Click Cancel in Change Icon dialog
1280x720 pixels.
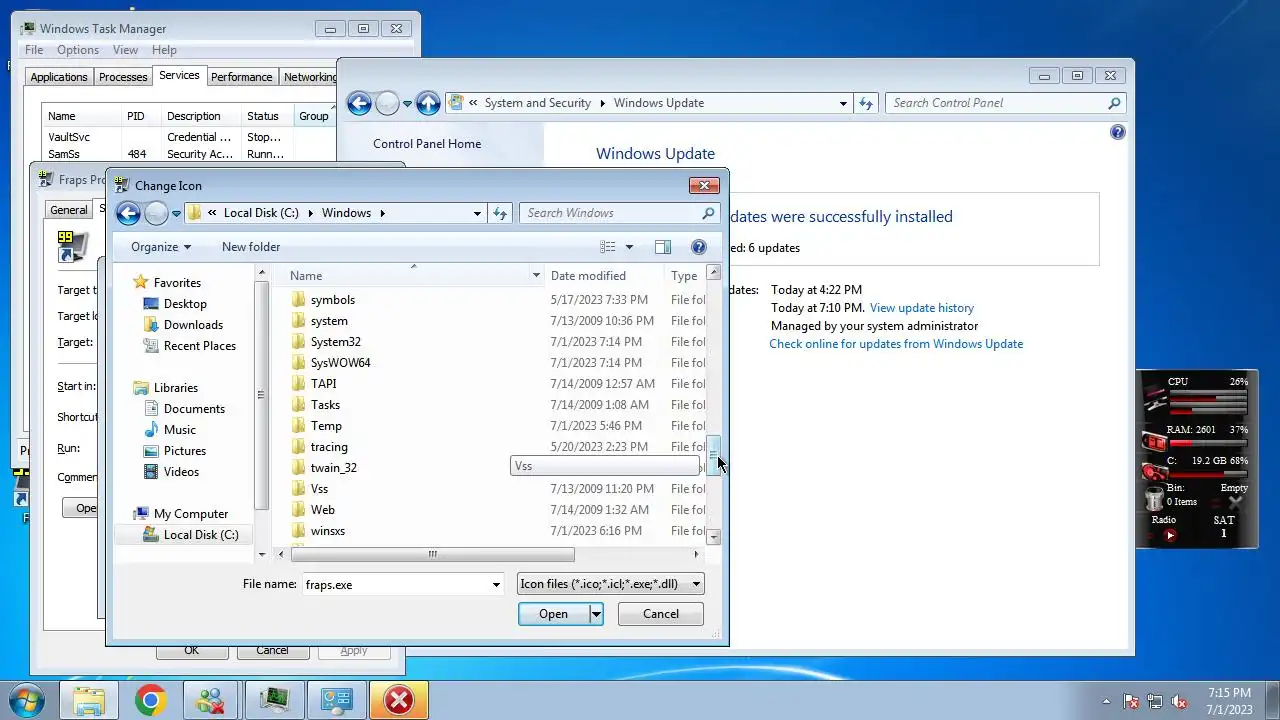point(661,614)
